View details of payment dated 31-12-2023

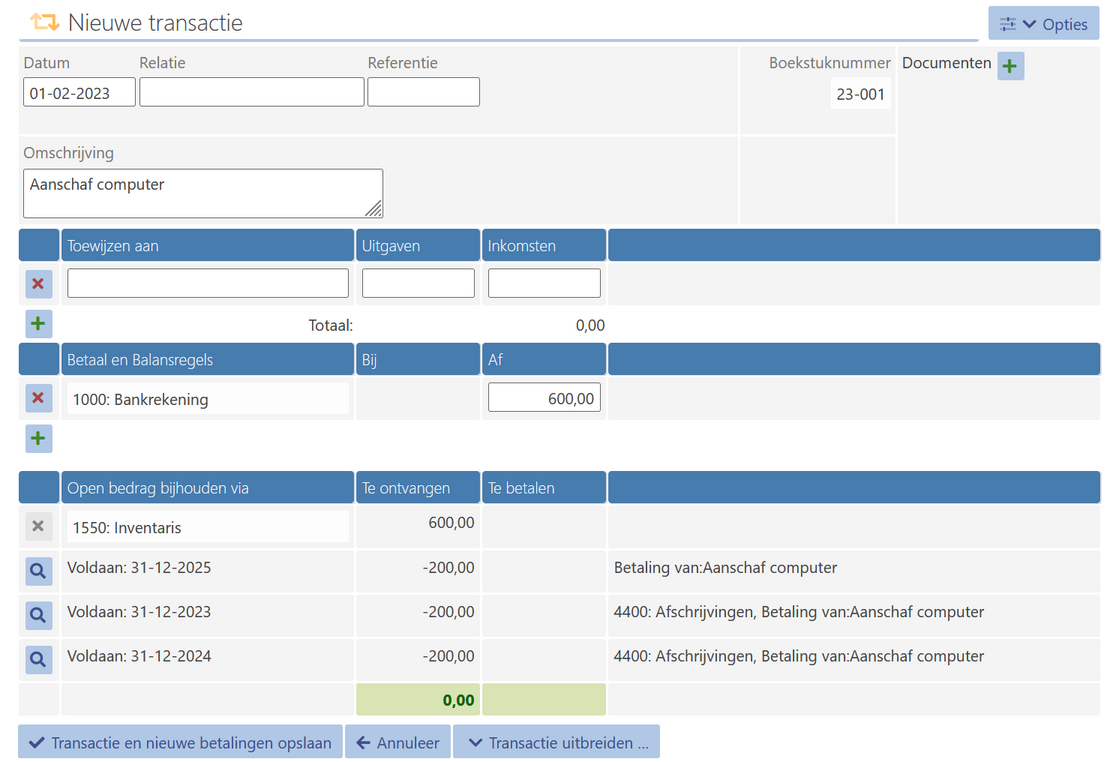[38, 615]
